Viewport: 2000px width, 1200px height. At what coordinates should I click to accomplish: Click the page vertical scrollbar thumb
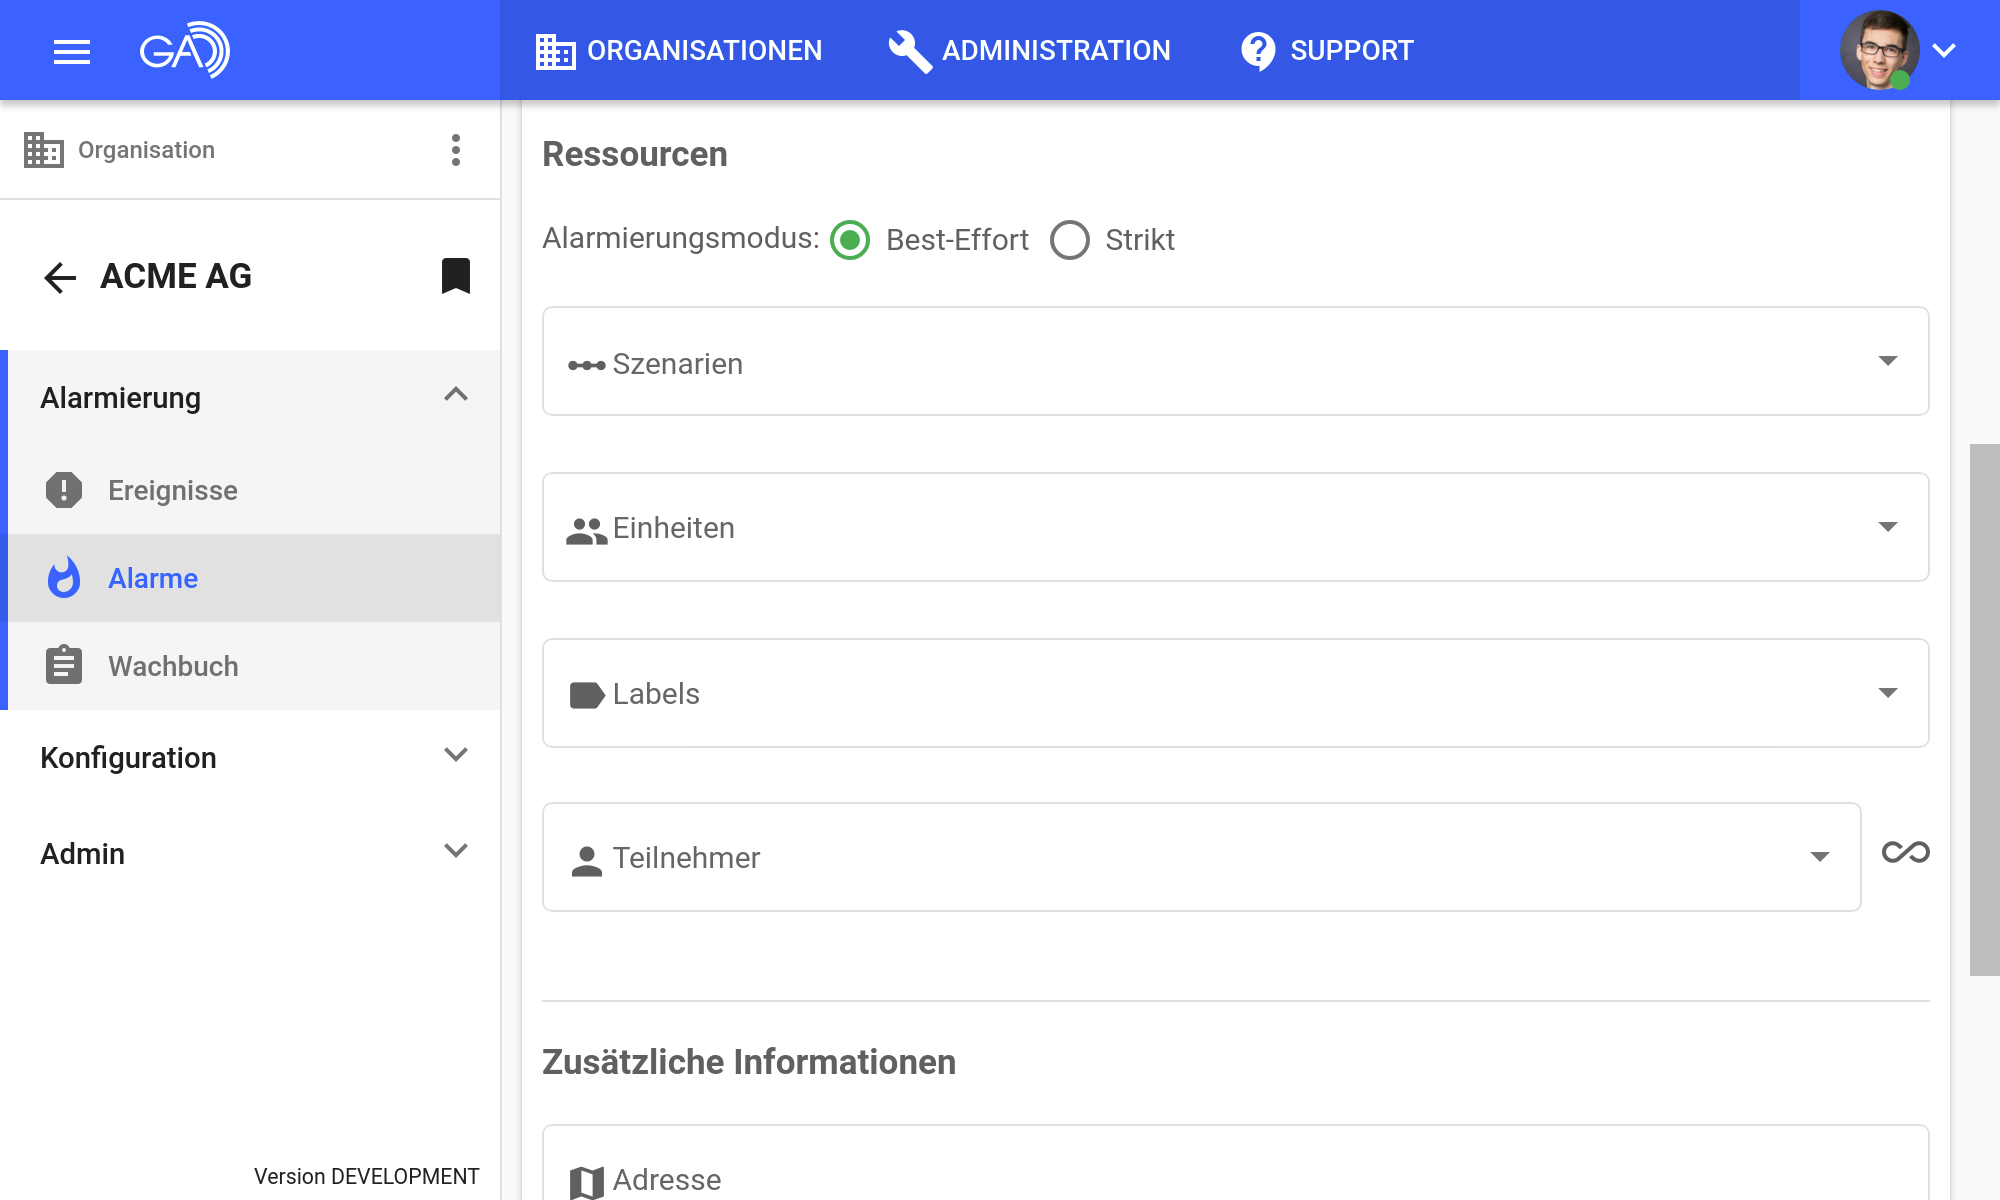click(1984, 710)
